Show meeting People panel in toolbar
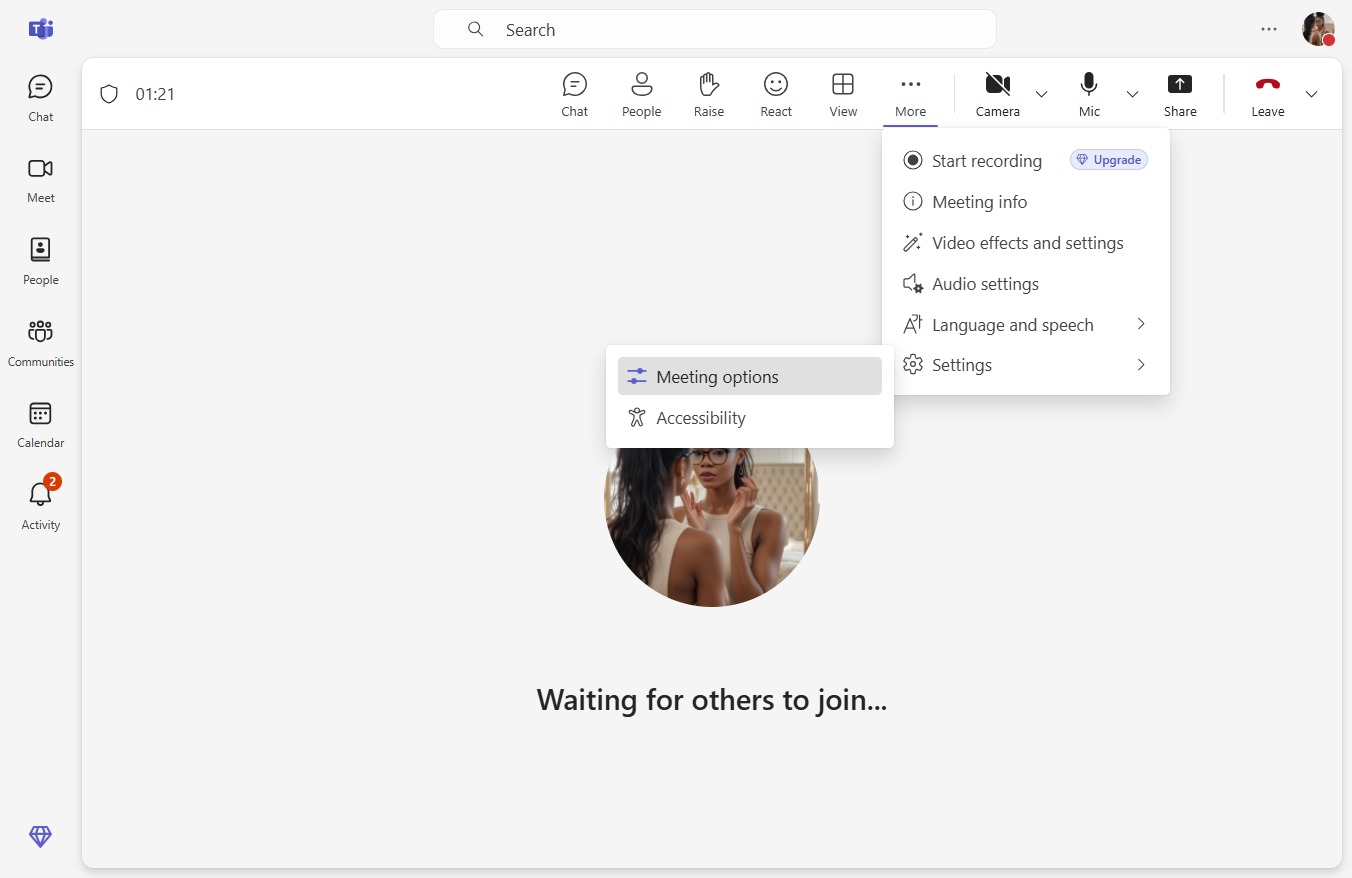This screenshot has height=878, width=1352. tap(642, 95)
